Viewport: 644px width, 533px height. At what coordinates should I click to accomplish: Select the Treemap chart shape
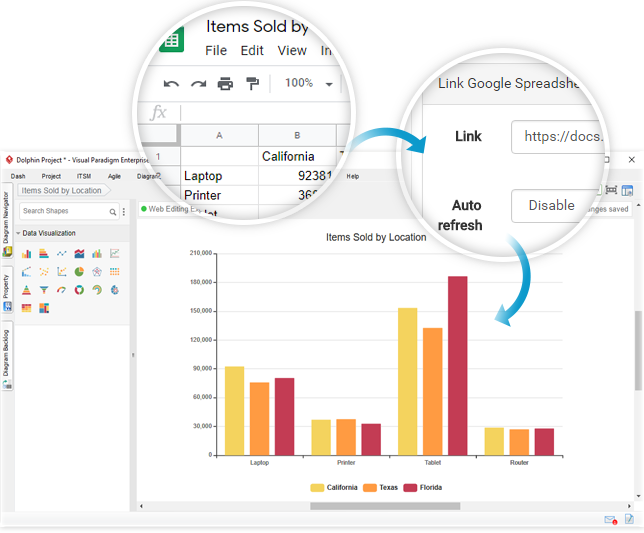coord(44,308)
